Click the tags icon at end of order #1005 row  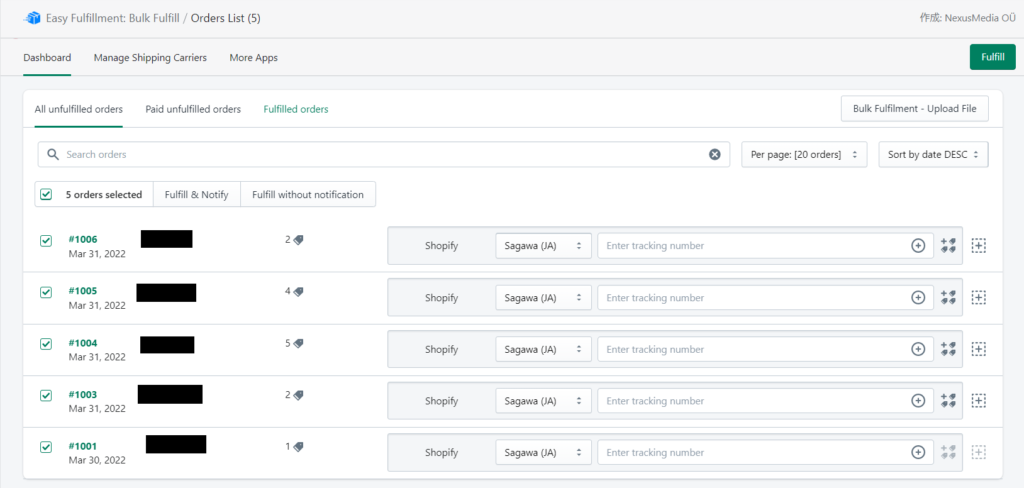[x=948, y=297]
